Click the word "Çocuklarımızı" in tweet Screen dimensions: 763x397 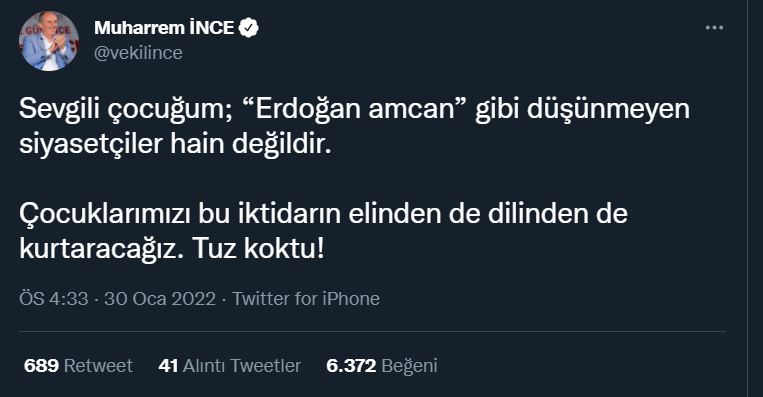(x=105, y=215)
